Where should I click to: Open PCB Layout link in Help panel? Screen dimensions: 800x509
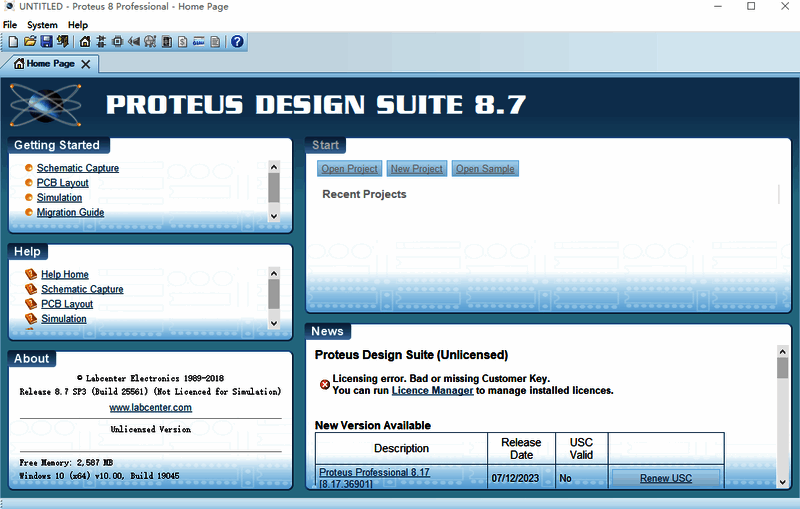coord(67,304)
